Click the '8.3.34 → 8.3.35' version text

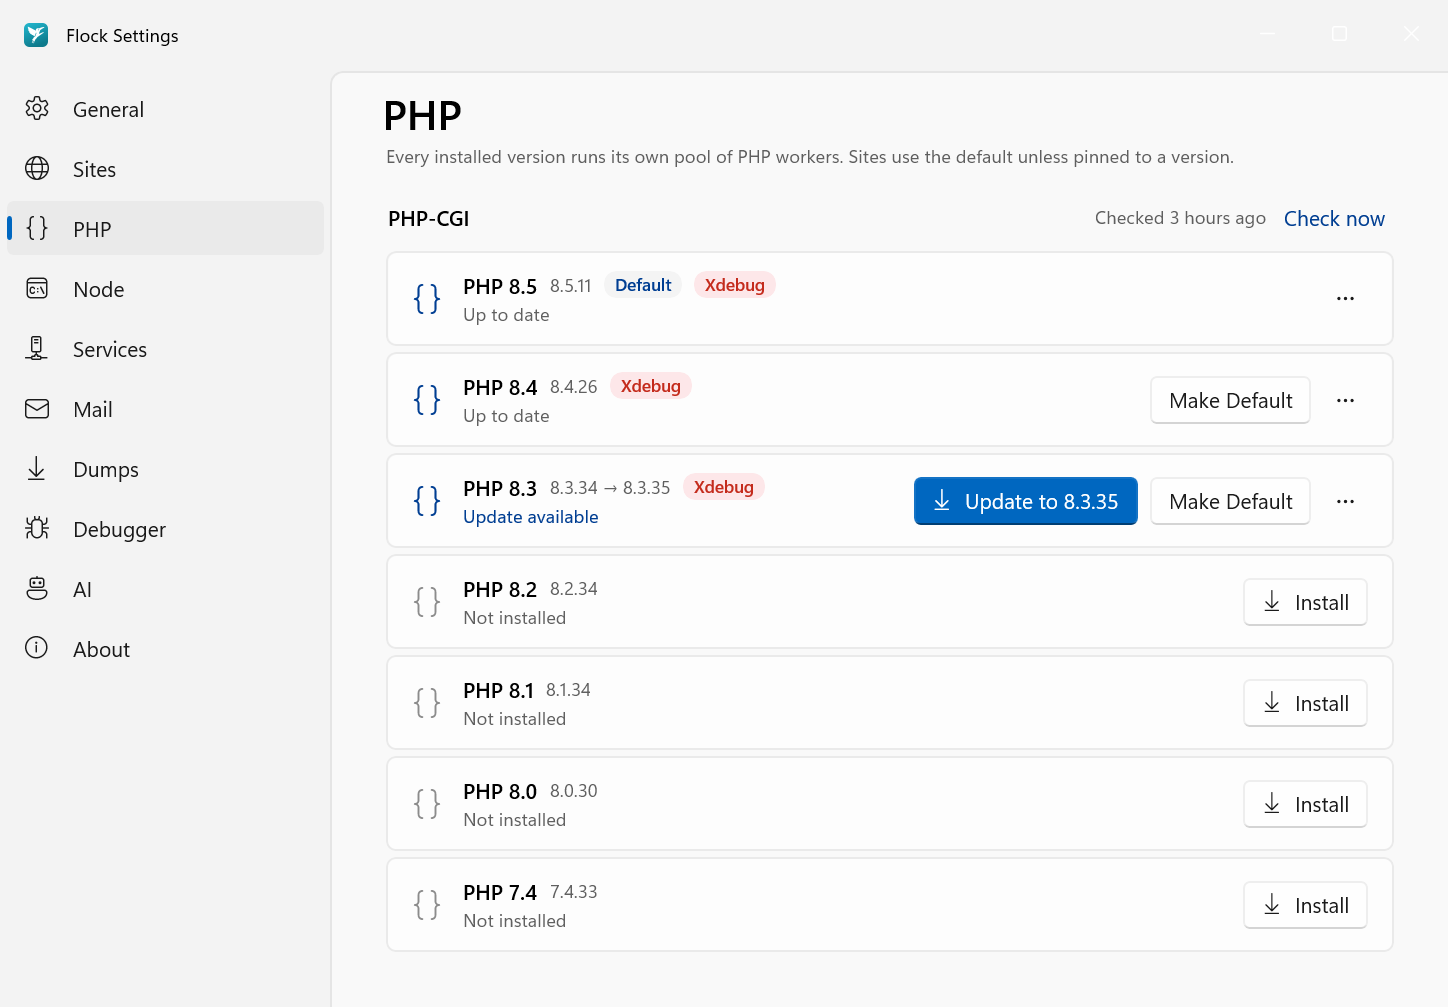(x=610, y=488)
